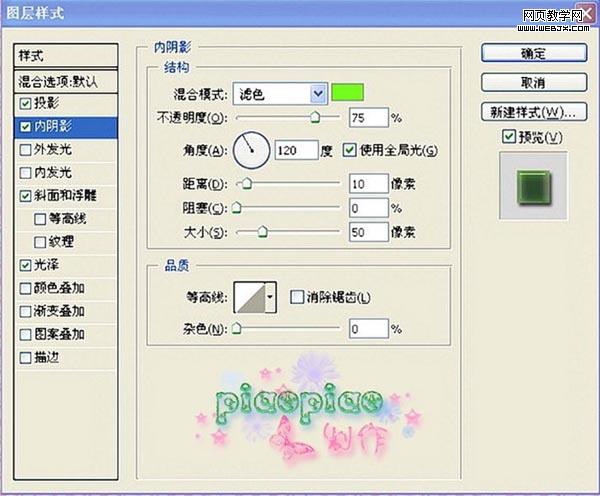This screenshot has height=496, width=600.
Task: Click the 等高线 contour curve thumbnail
Action: pos(250,297)
